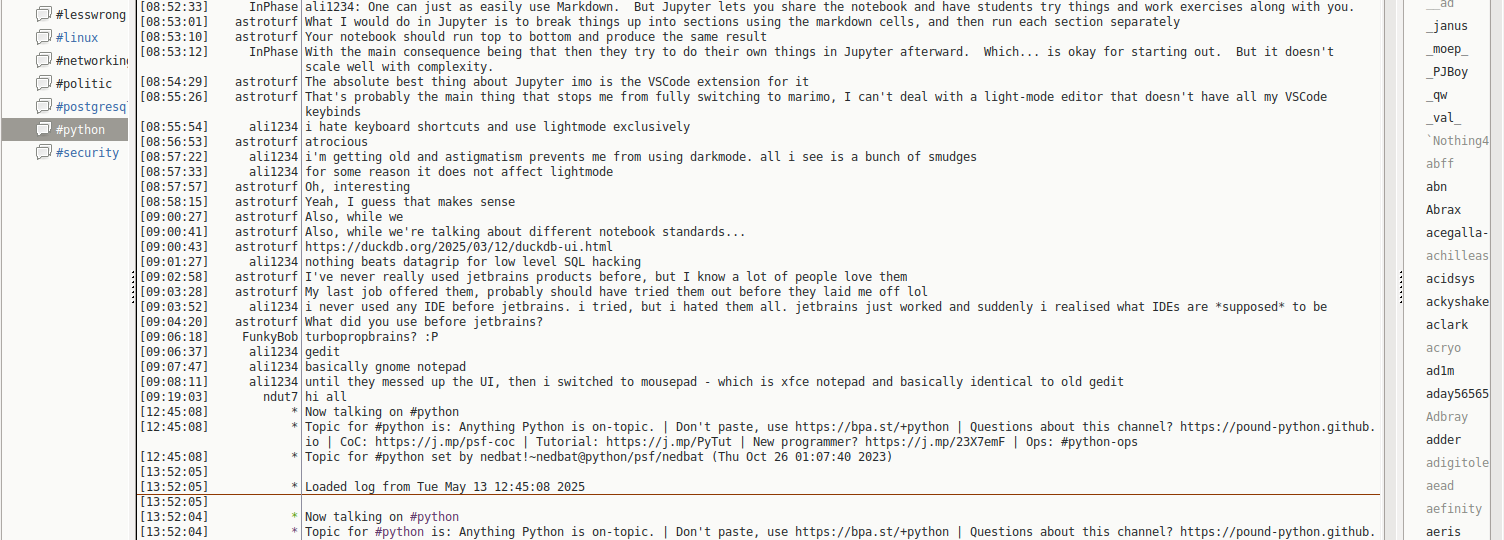This screenshot has width=1504, height=540.
Task: Click the #security channel icon
Action: (43, 152)
